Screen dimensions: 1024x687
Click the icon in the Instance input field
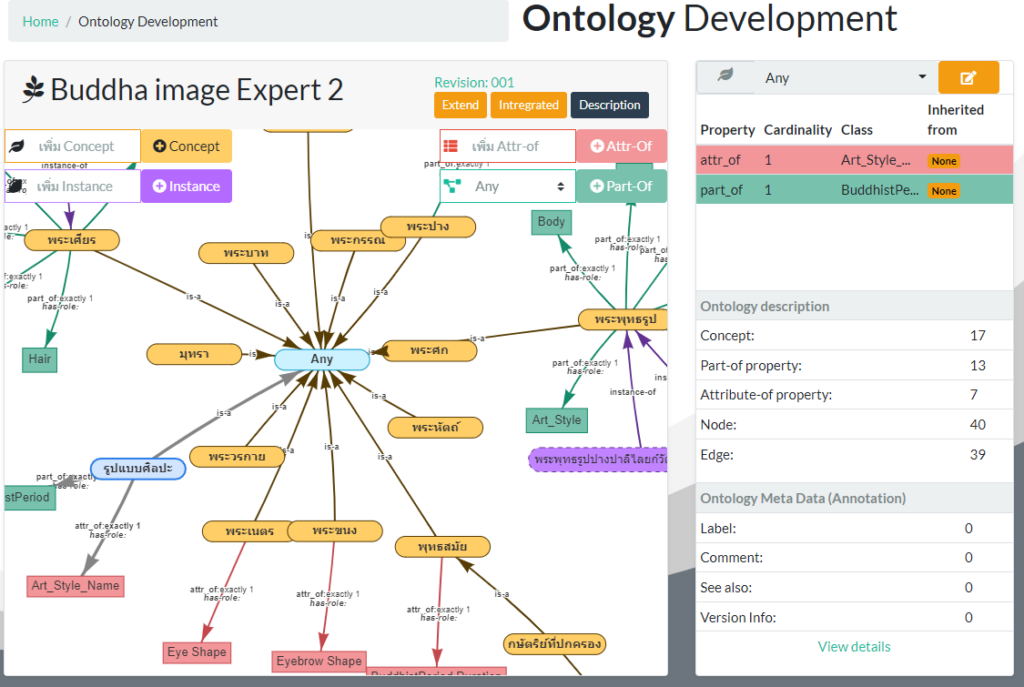pyautogui.click(x=17, y=186)
